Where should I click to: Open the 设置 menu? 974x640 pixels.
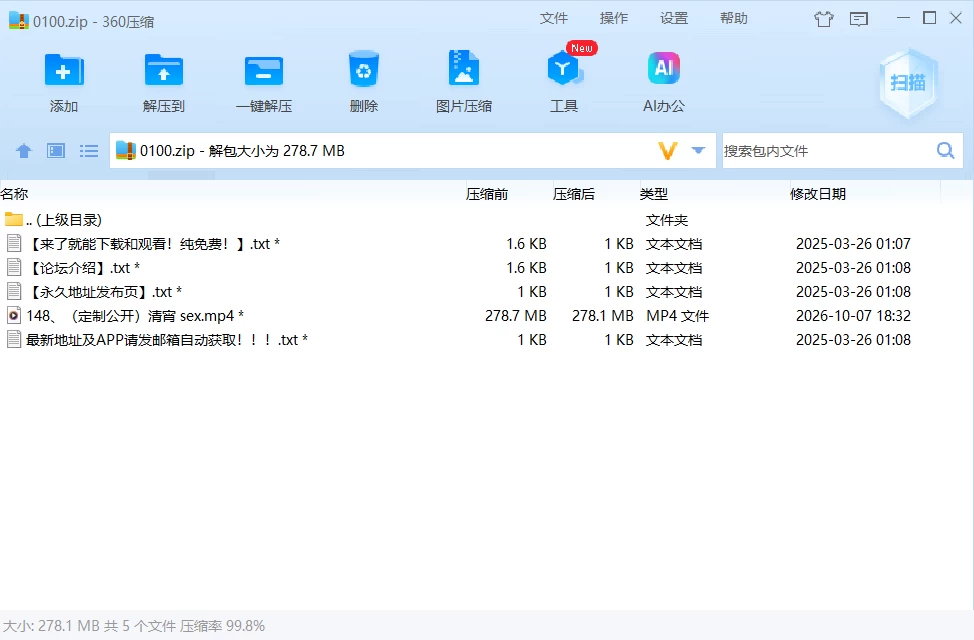coord(674,18)
